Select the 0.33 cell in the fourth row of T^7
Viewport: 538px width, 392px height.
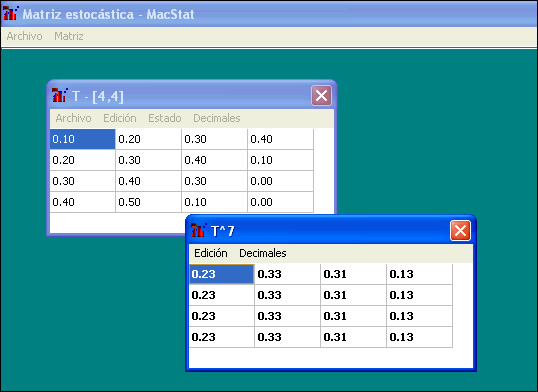point(288,337)
